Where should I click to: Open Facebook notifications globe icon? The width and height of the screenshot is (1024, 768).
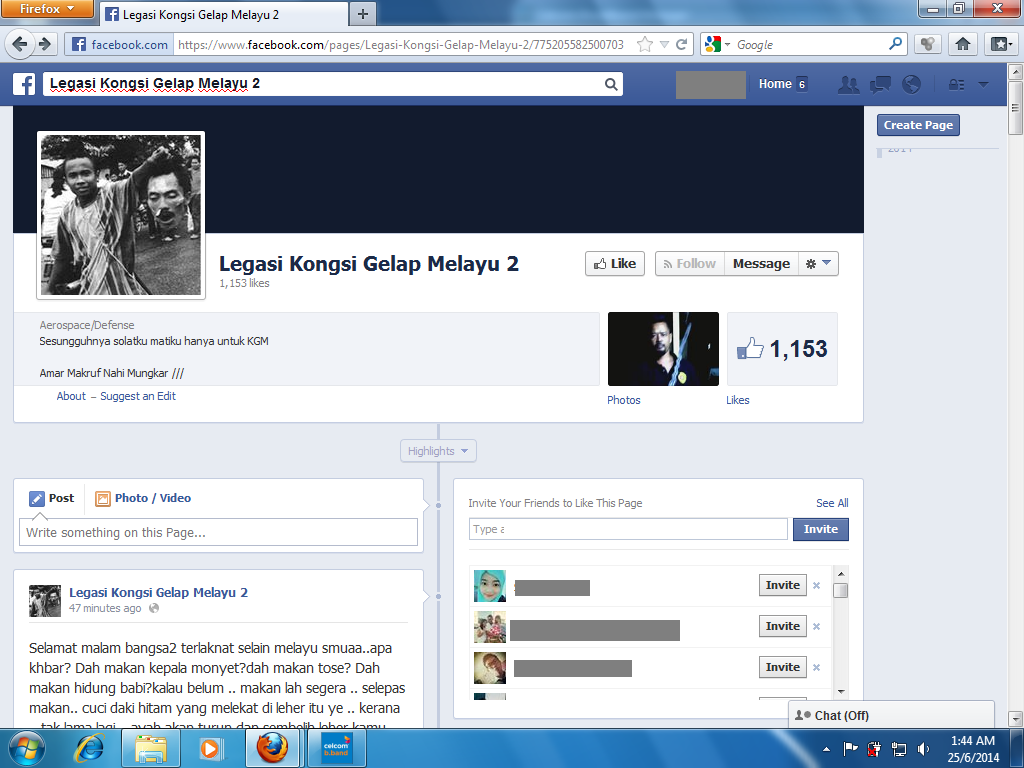(912, 84)
